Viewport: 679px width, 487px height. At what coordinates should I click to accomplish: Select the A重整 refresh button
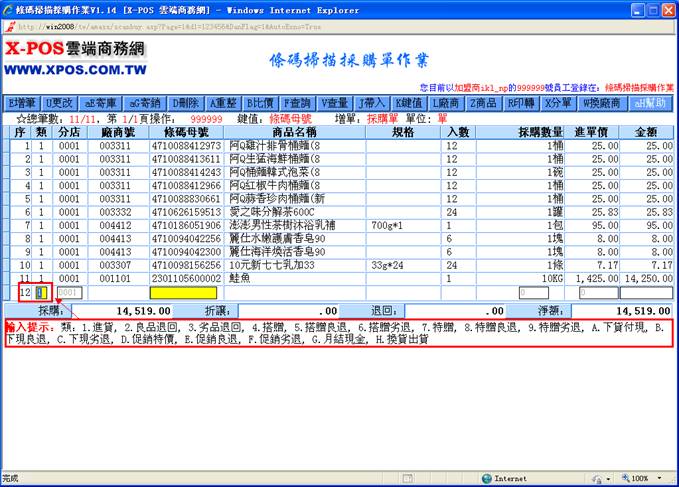[x=223, y=103]
